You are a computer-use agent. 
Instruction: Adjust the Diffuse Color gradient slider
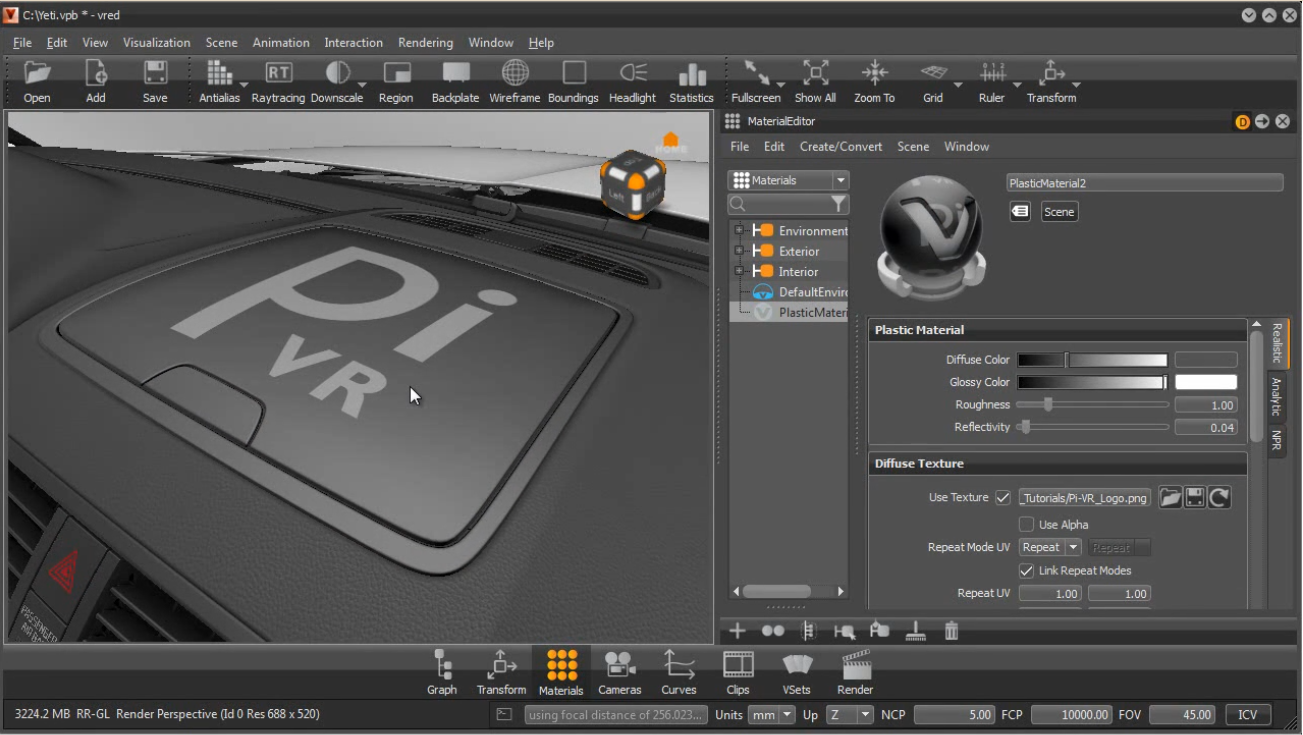[x=1092, y=360]
